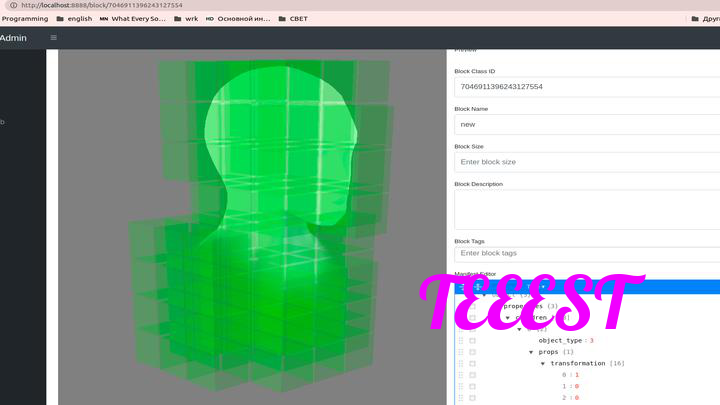This screenshot has width=720, height=405.
Task: Tick the box on the props row
Action: 472,352
